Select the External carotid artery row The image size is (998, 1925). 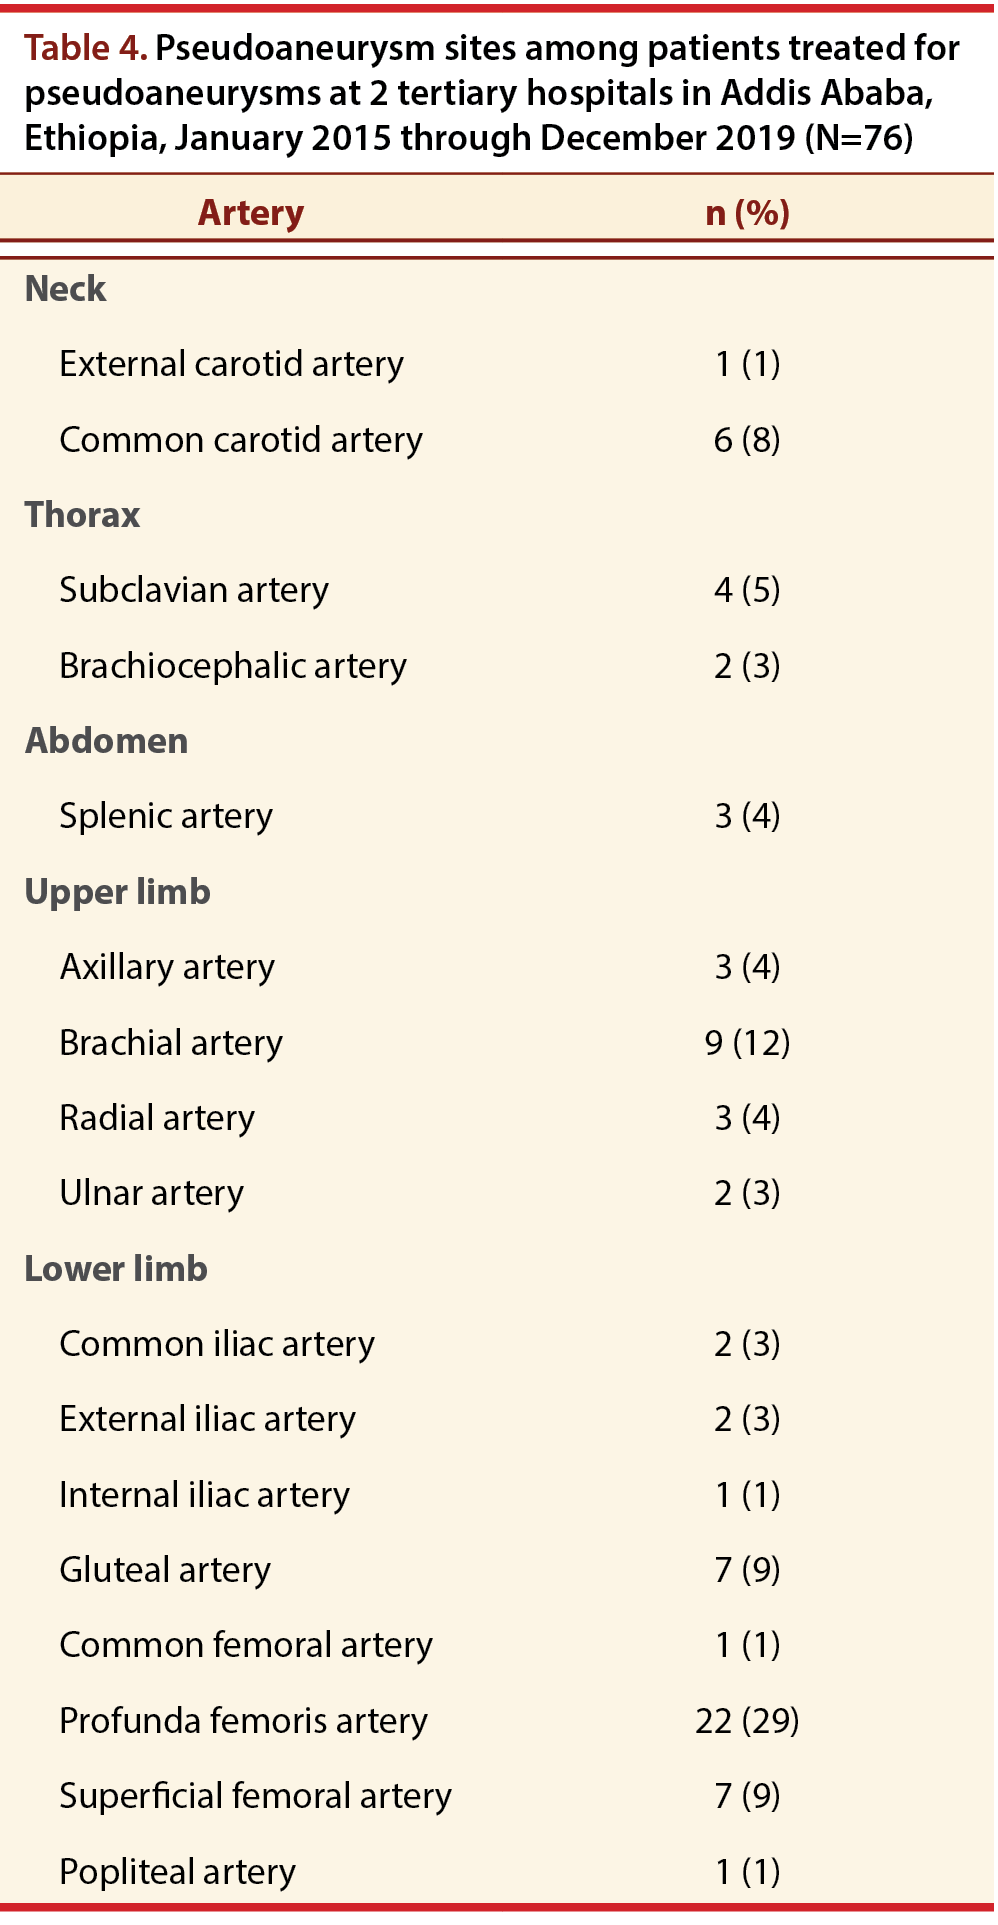[497, 363]
